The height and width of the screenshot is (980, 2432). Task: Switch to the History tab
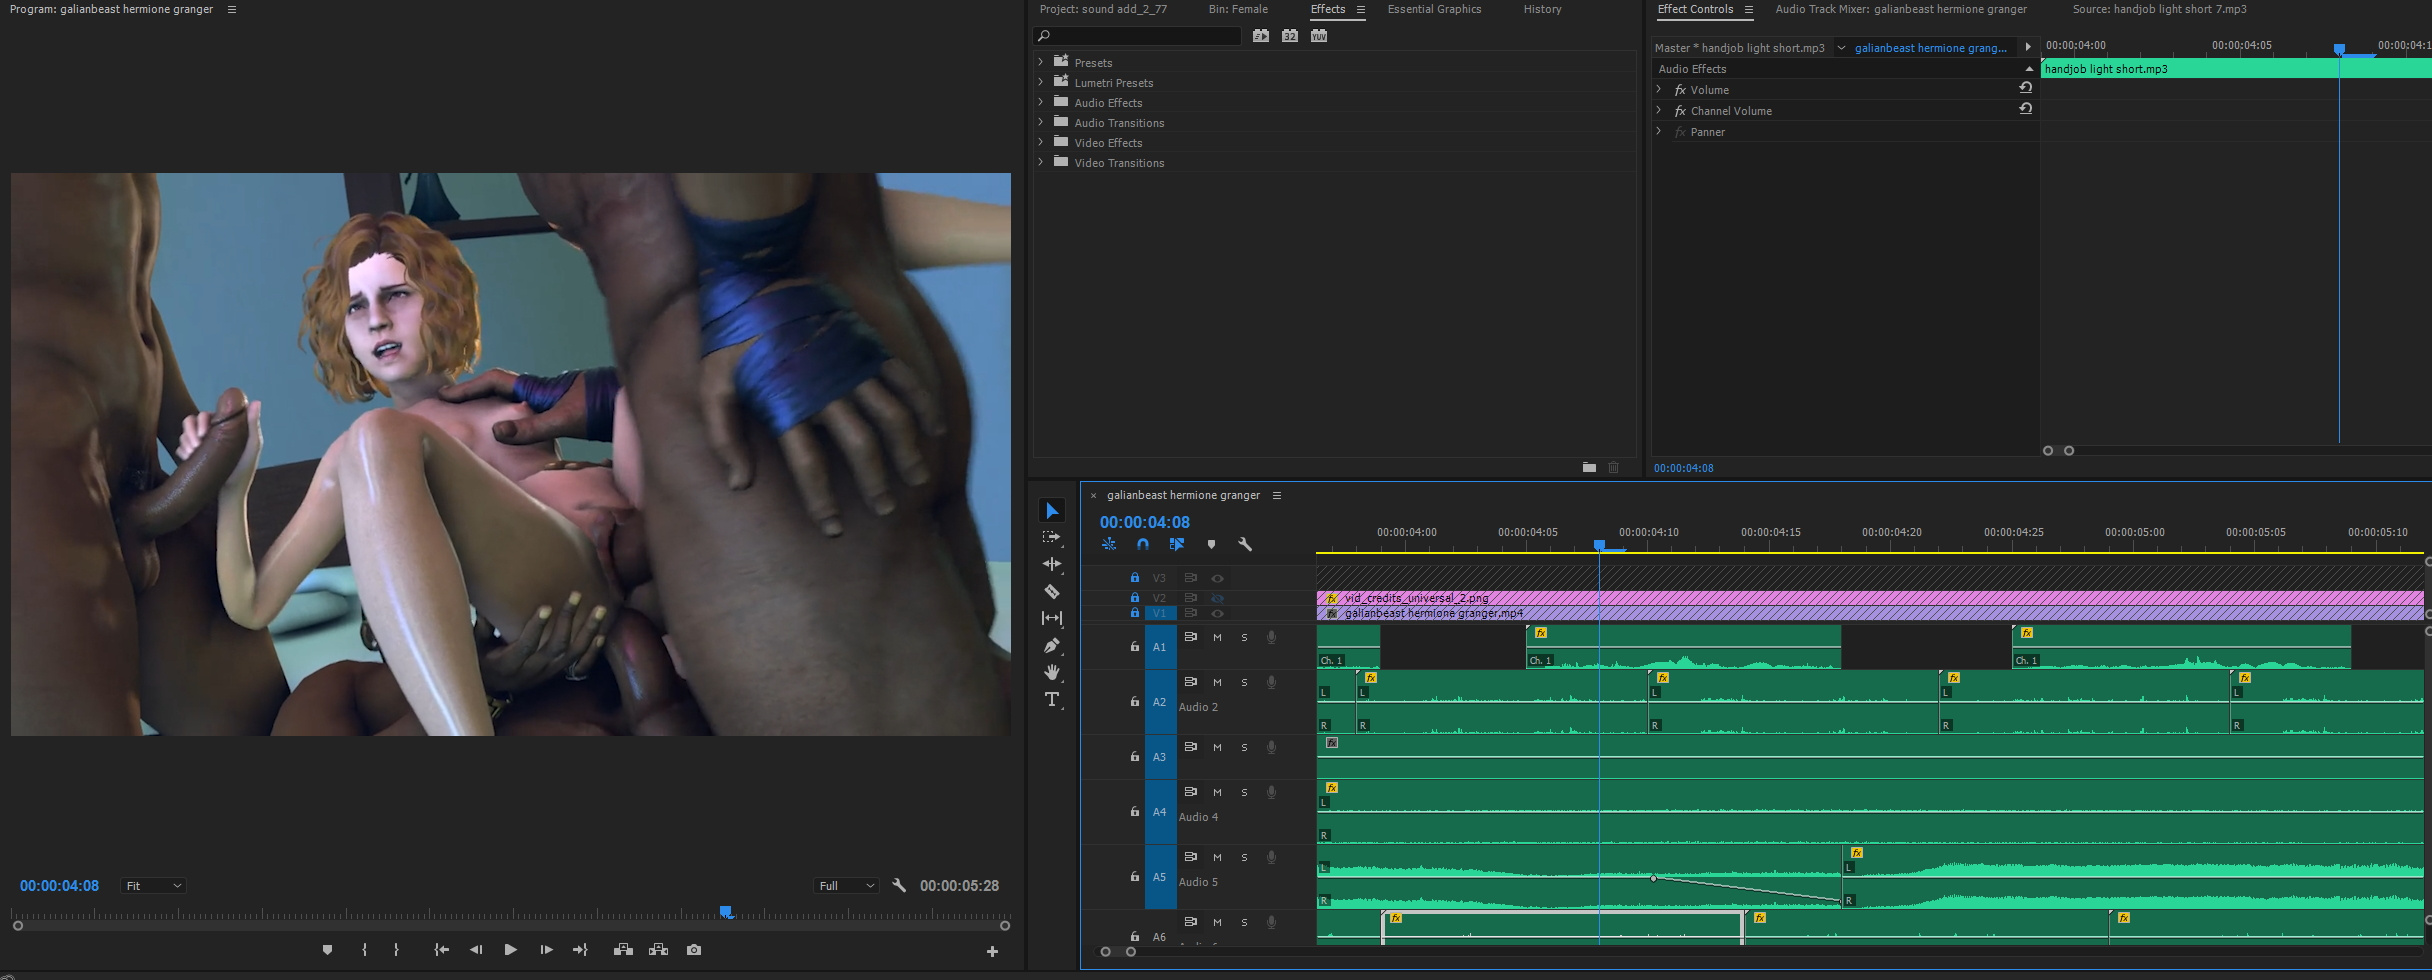(1542, 9)
